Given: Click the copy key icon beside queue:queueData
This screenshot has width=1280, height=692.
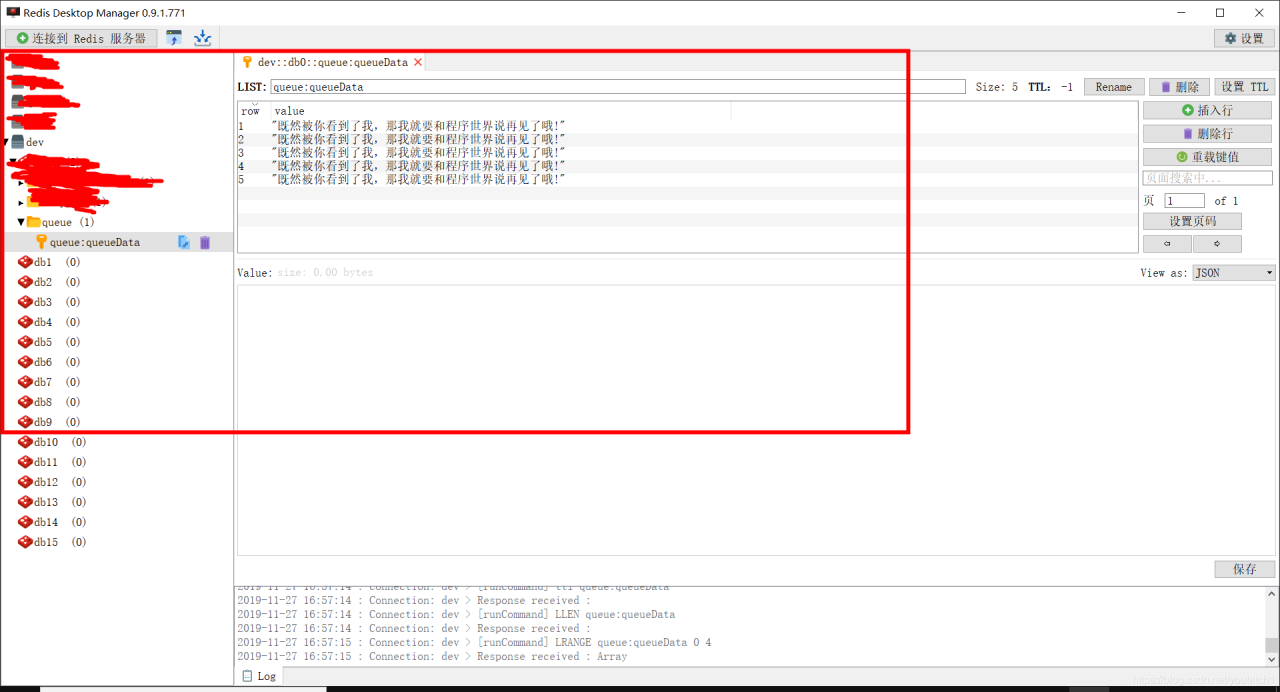Looking at the screenshot, I should click(184, 242).
